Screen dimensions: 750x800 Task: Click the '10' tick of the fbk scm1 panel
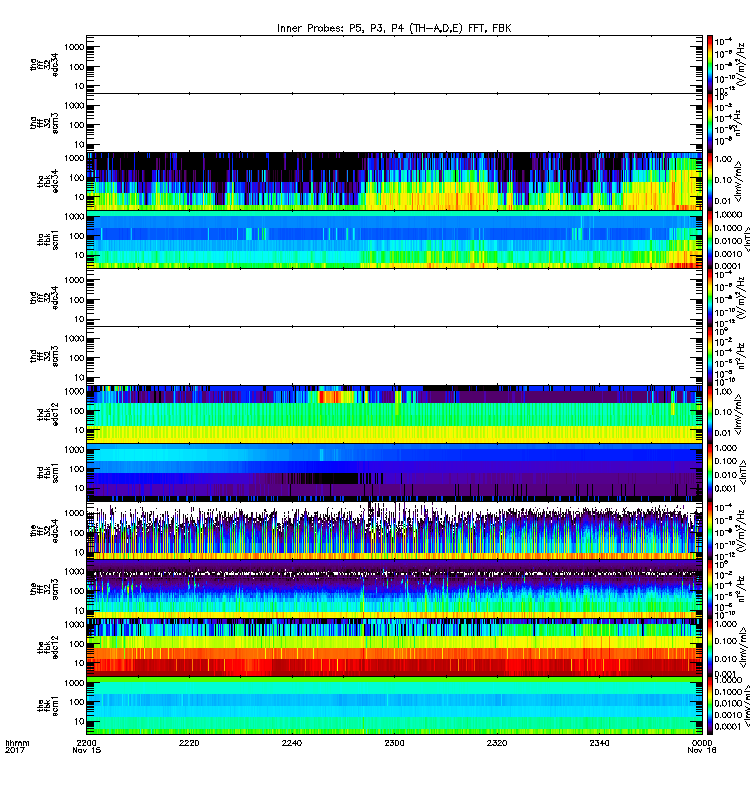point(79,721)
